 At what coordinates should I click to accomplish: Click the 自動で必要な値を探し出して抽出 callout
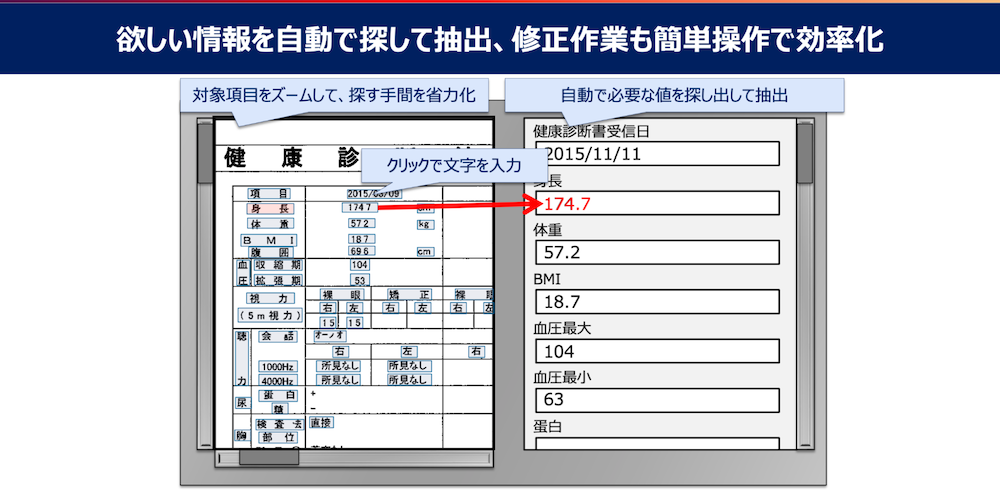[675, 96]
